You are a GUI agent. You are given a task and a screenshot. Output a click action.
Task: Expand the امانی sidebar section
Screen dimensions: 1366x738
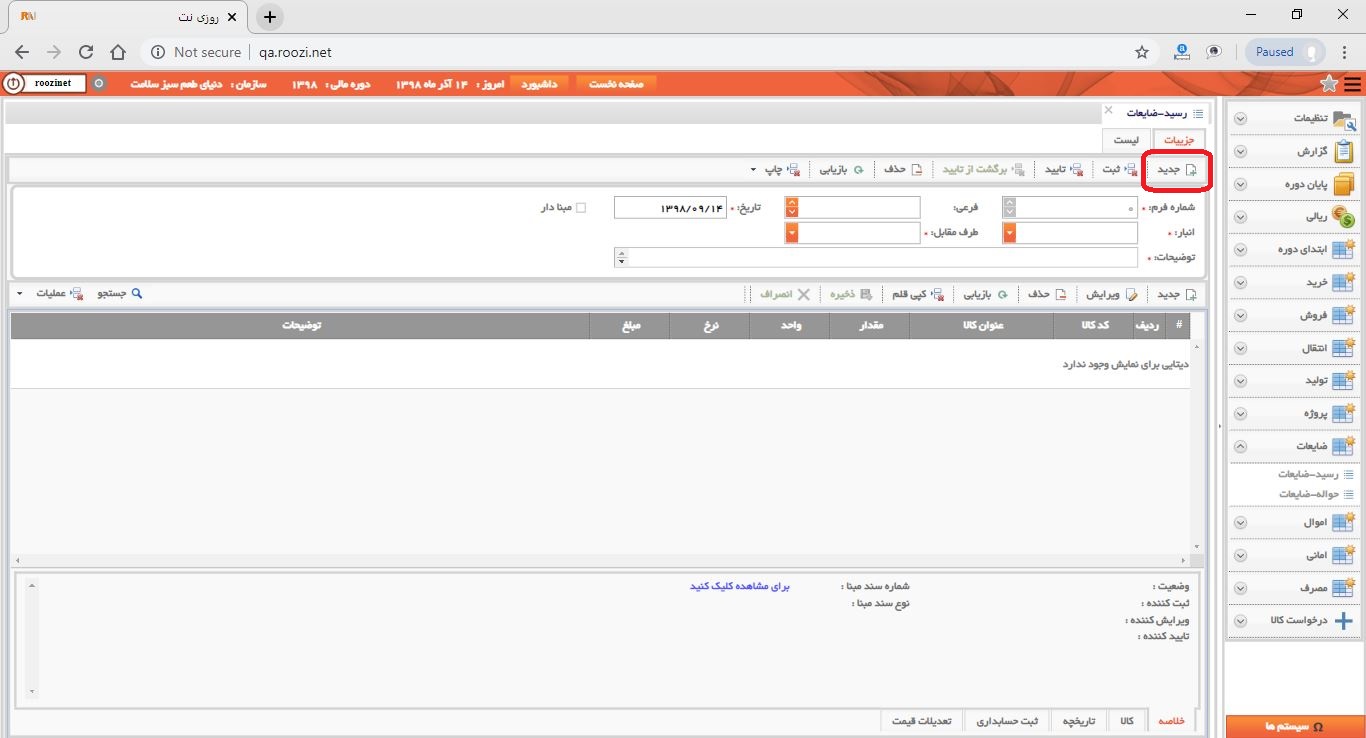(1240, 555)
